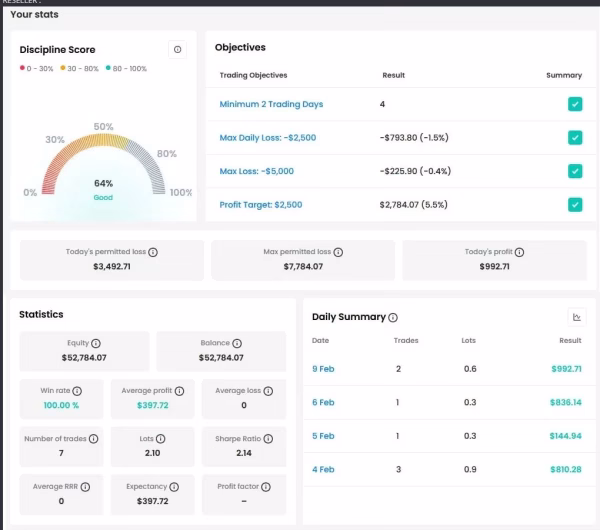Click info icon next to Today's permitted loss
Viewport: 600px width, 530px height.
pos(153,252)
